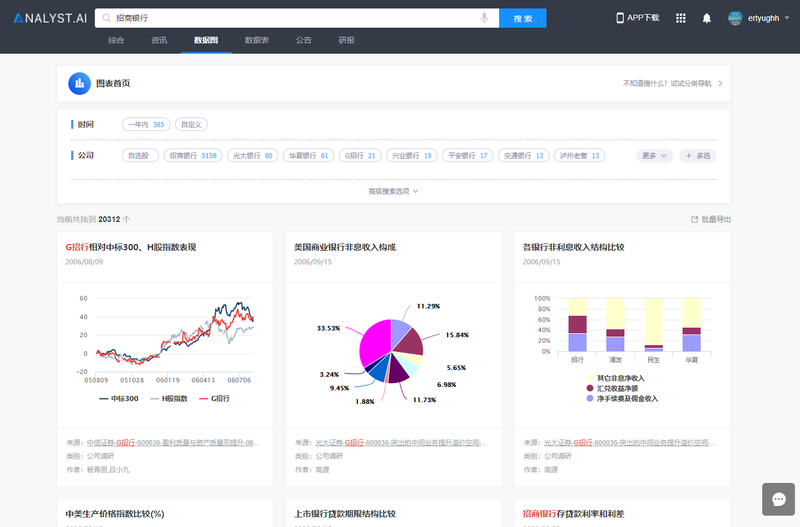Toggle 汇兑收益净额 legend swatch
Viewport: 800px width, 527px height.
click(590, 388)
